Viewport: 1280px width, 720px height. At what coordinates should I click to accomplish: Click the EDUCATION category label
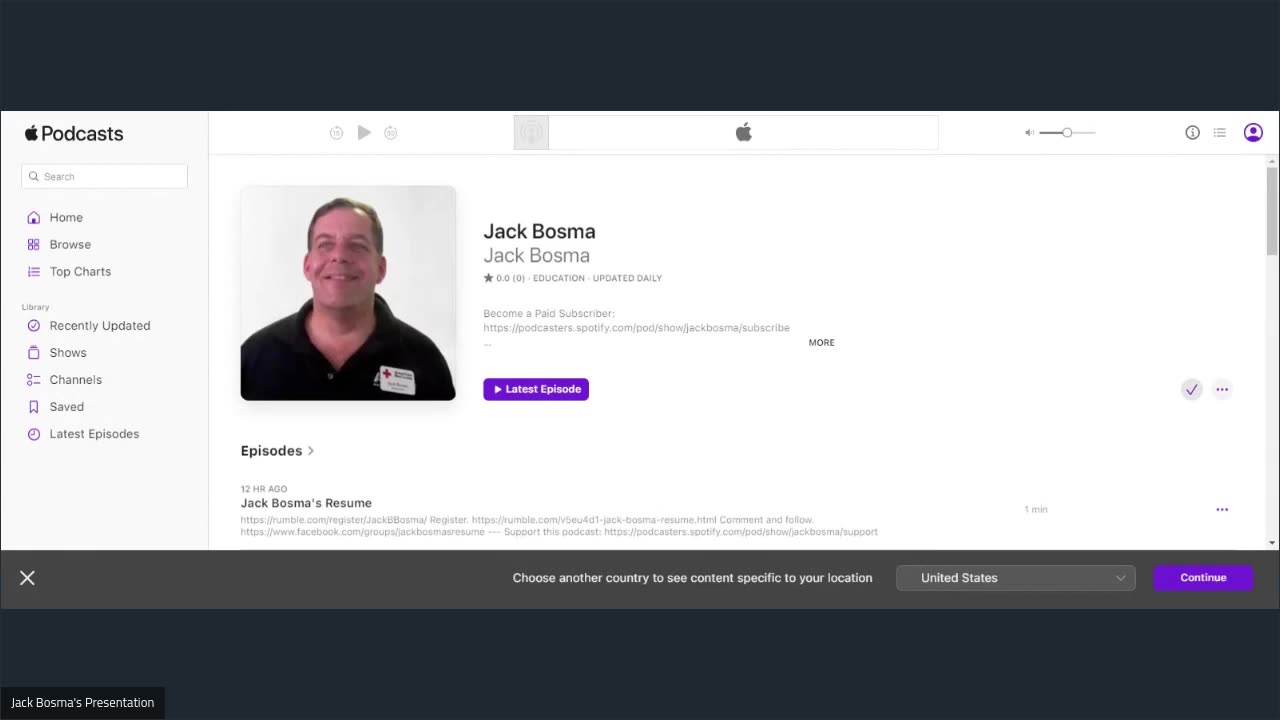pyautogui.click(x=559, y=278)
